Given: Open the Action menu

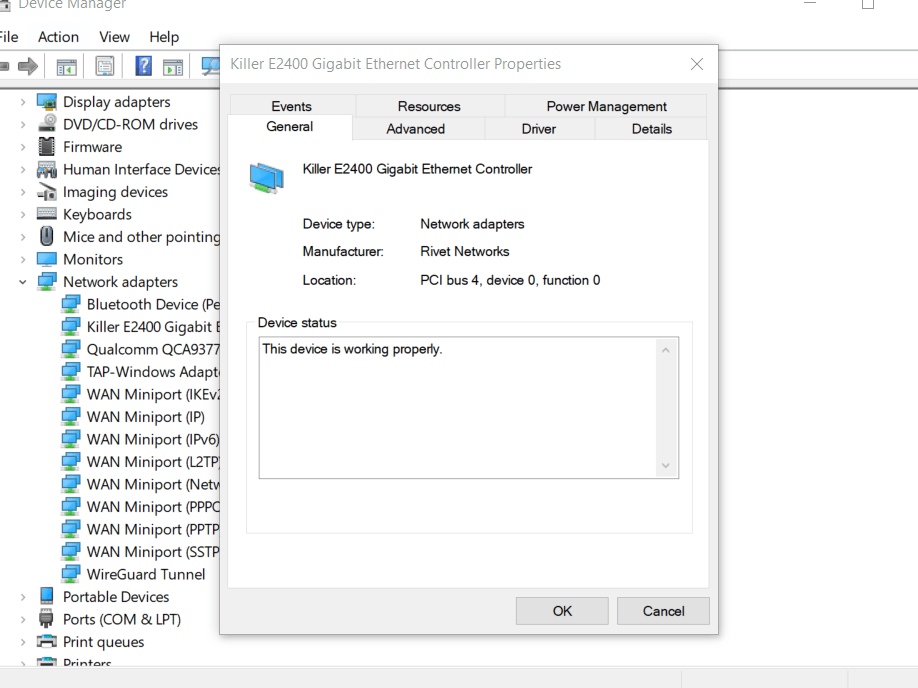Looking at the screenshot, I should click(58, 37).
